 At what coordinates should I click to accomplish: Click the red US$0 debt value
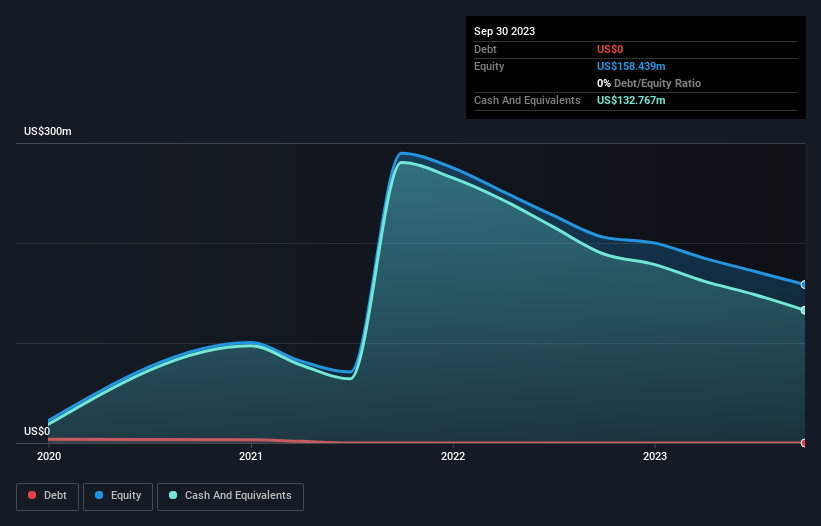(610, 49)
